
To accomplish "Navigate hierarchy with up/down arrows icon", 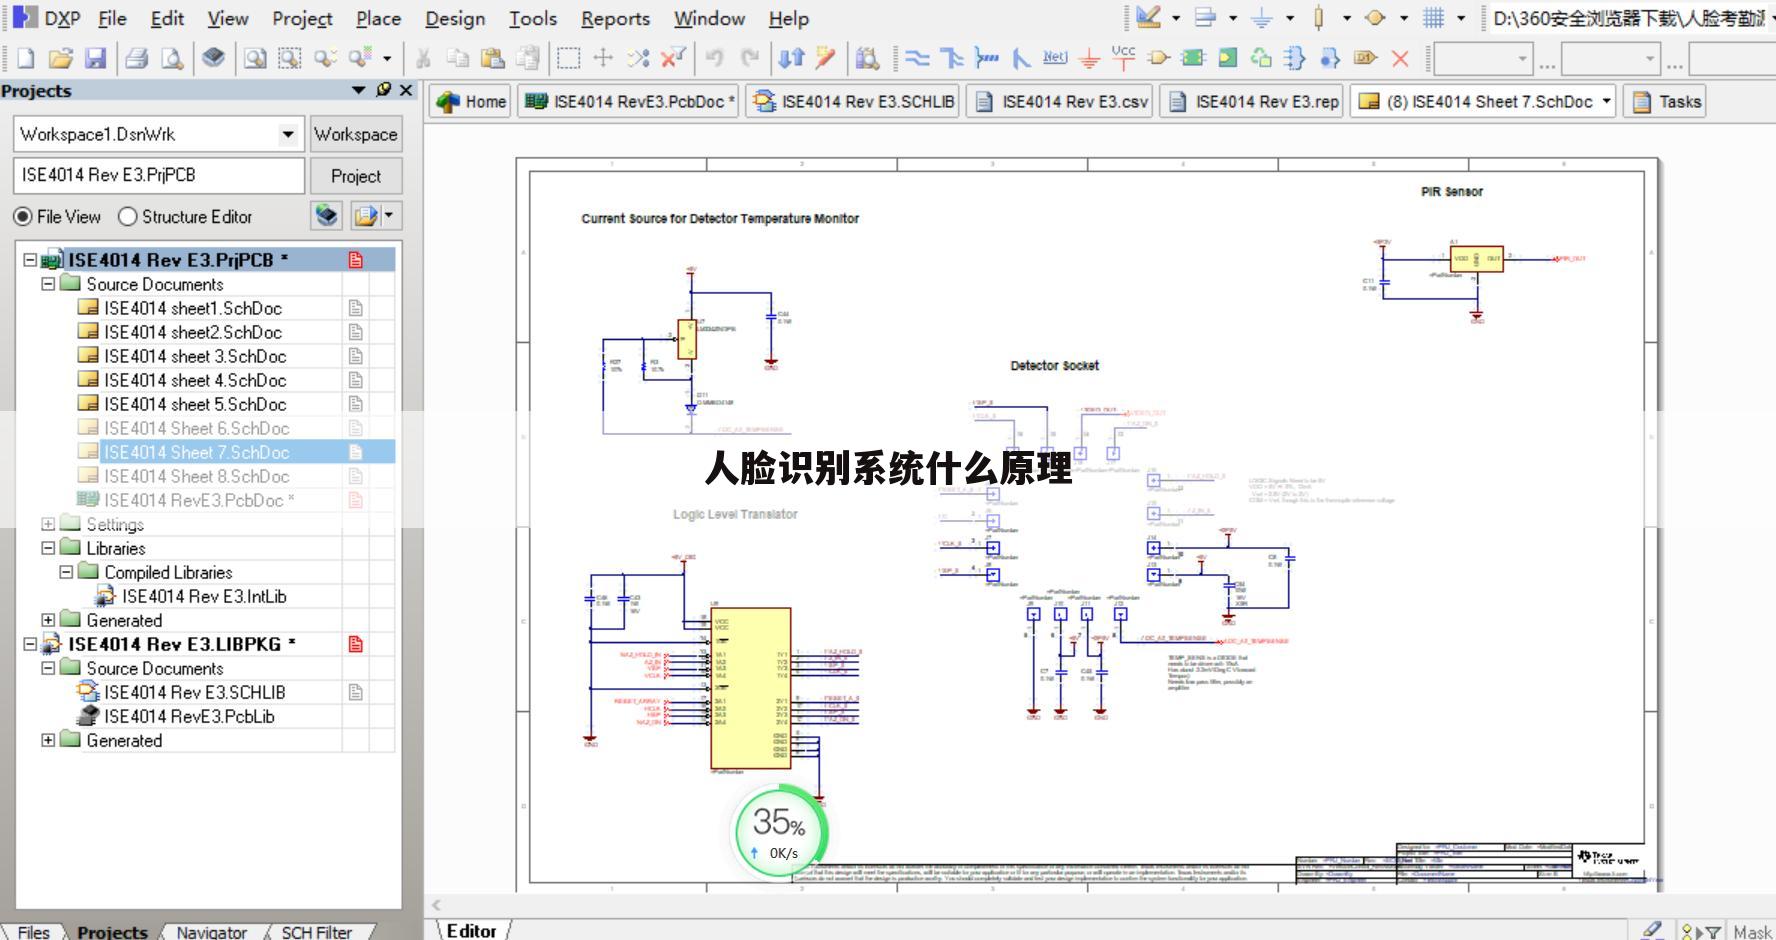I will pyautogui.click(x=791, y=59).
